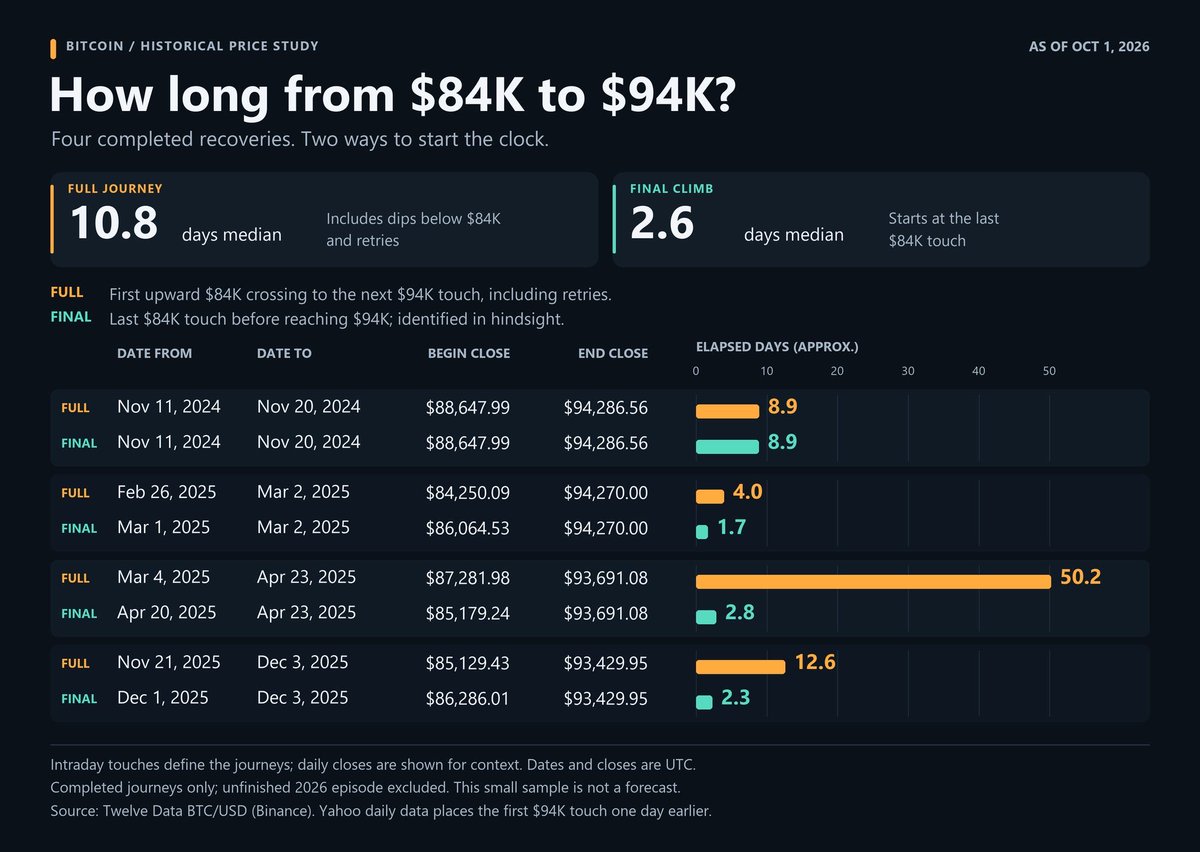Click the orange bar labeled 12.6
The height and width of the screenshot is (852, 1200).
click(740, 667)
